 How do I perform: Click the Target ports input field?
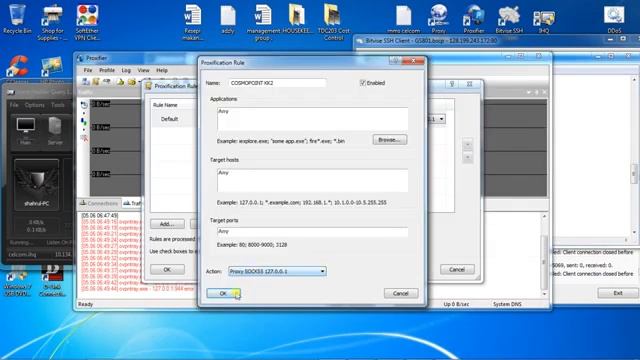312,232
